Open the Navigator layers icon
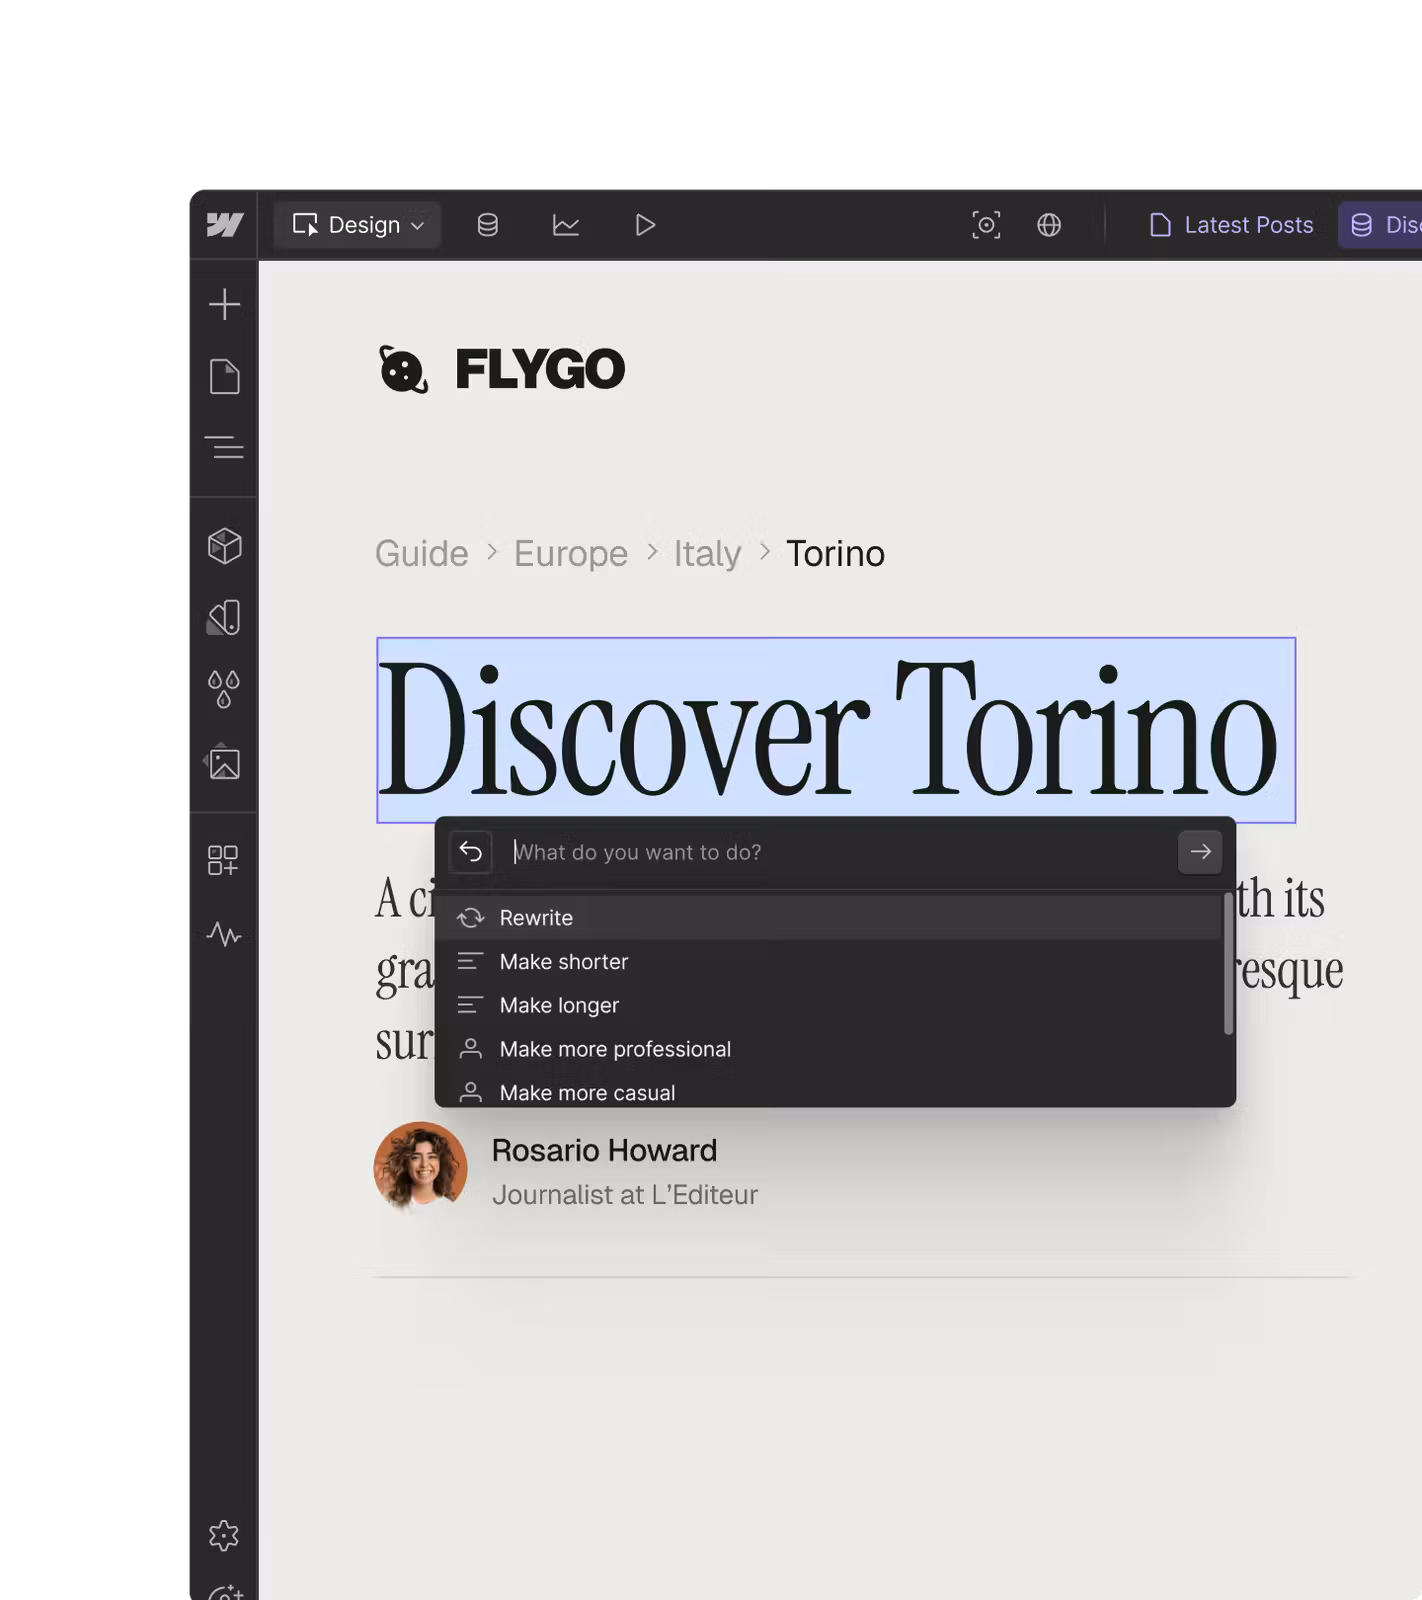Image resolution: width=1422 pixels, height=1600 pixels. pos(224,447)
